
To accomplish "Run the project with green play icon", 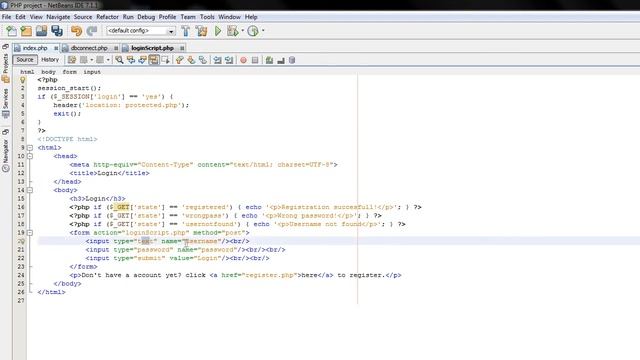I will coord(218,31).
